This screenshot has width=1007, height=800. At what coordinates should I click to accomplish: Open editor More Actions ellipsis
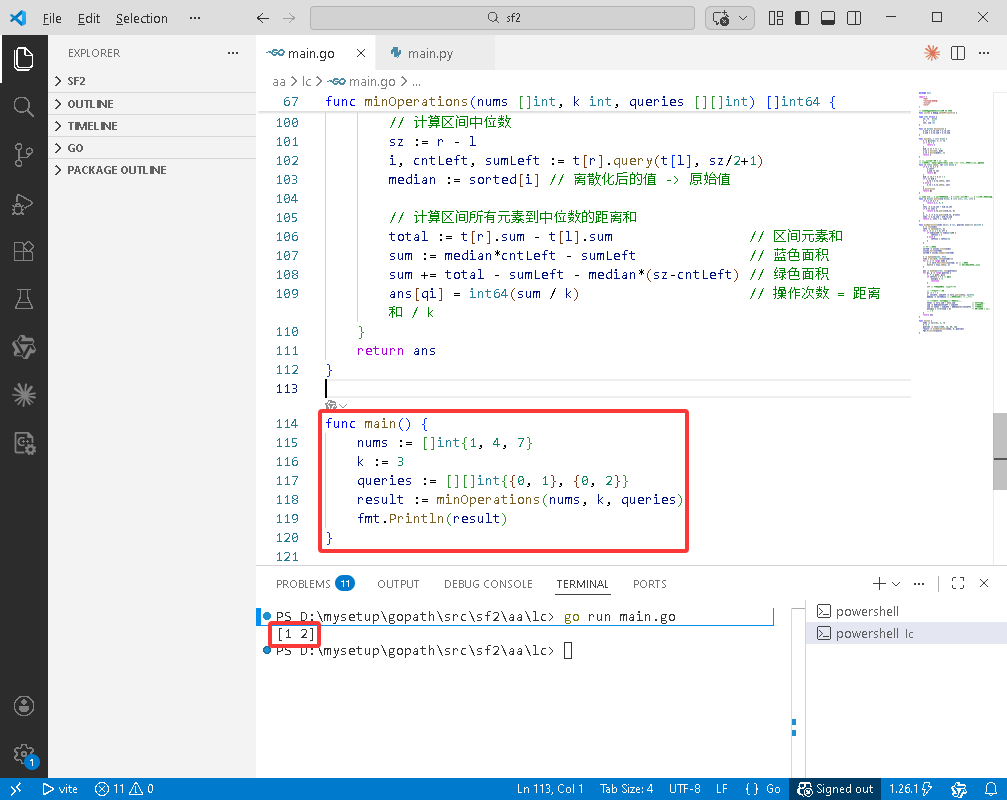(x=984, y=53)
